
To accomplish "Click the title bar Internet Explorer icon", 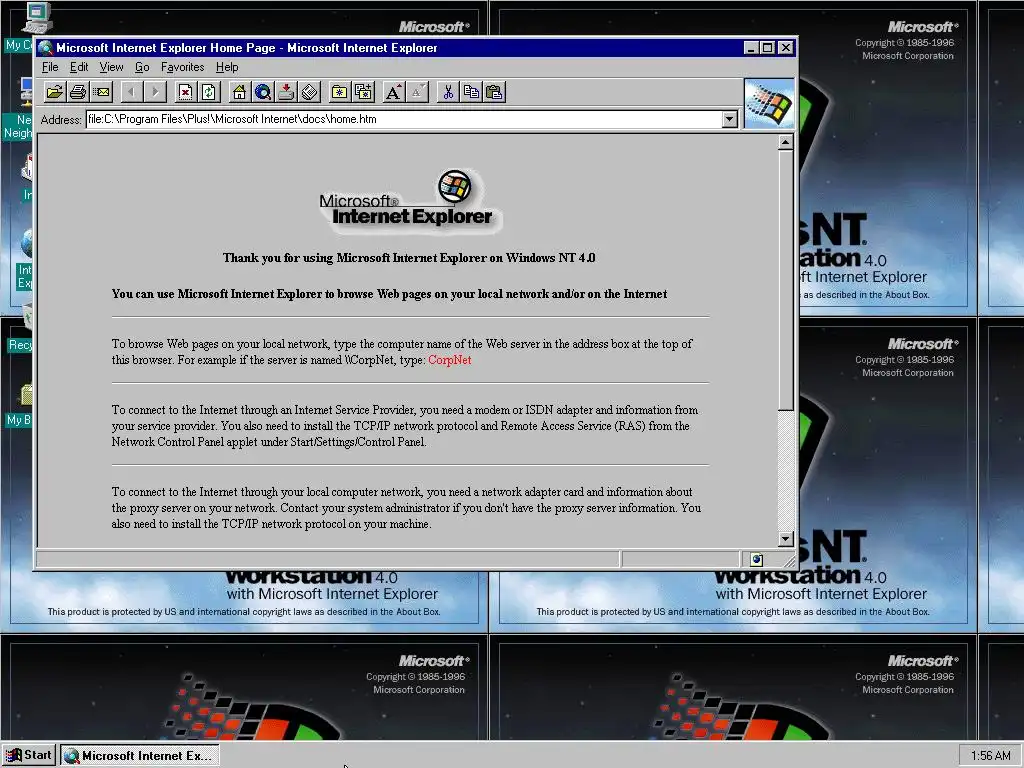I will (x=45, y=48).
